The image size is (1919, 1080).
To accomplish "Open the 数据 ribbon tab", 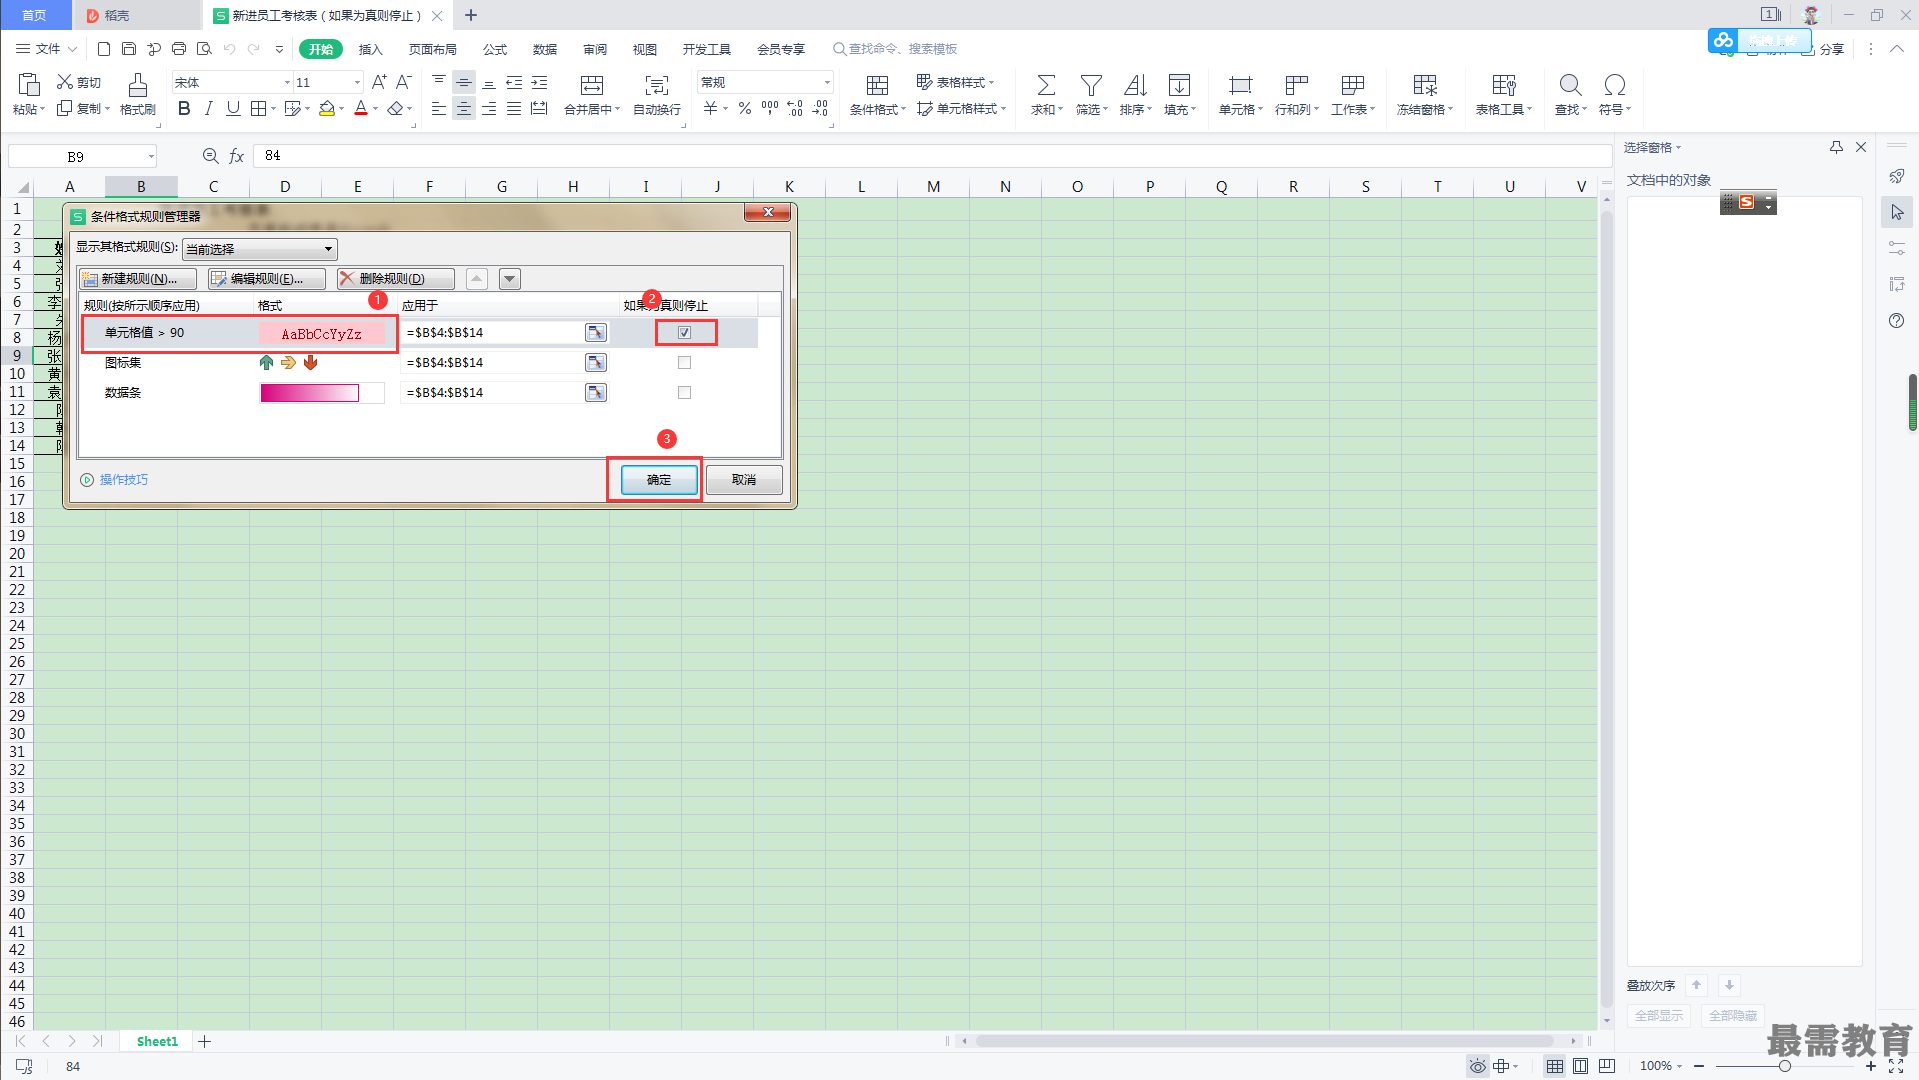I will click(545, 49).
